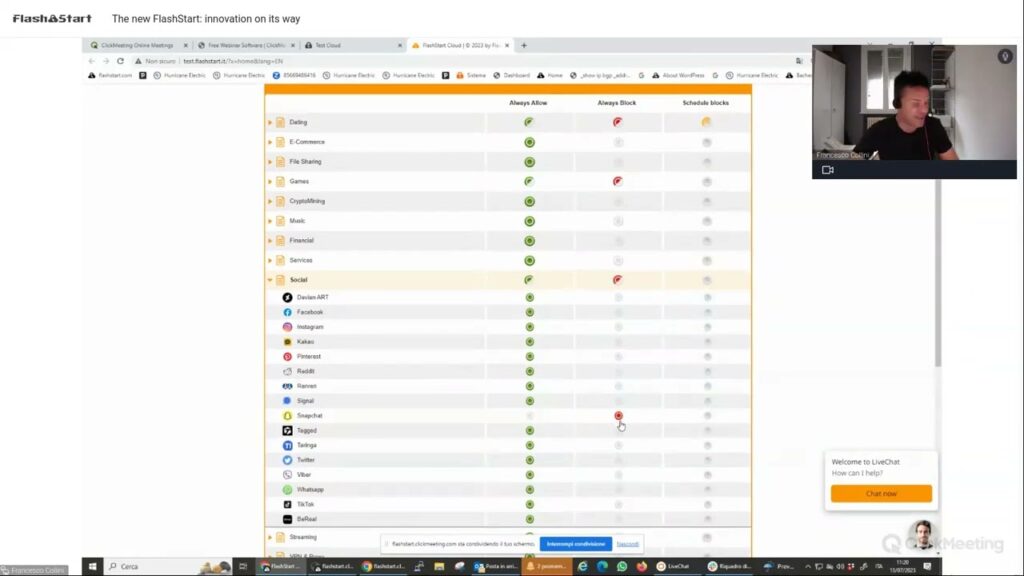Click the Games category folder icon
Viewport: 1024px width, 576px height.
[281, 182]
